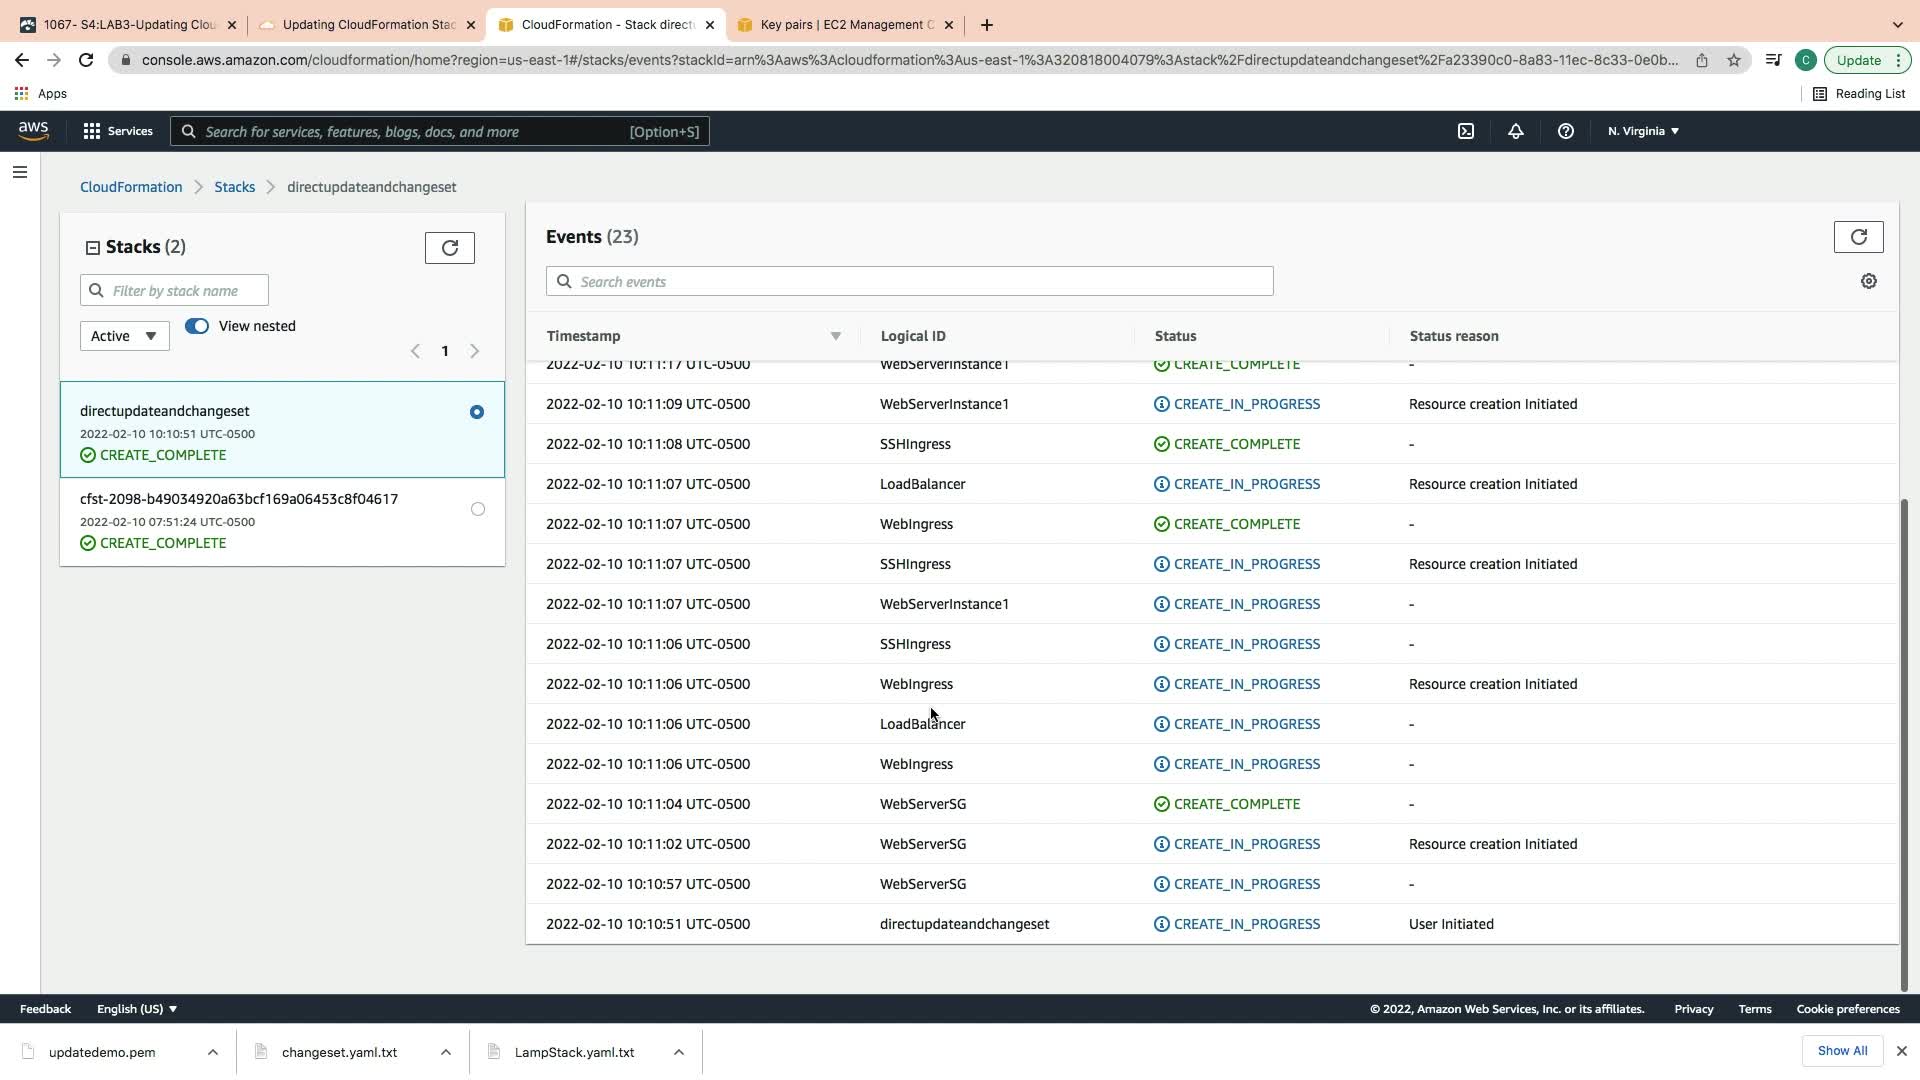Open Events table settings gear
Screen dimensions: 1920x1080
(1868, 282)
